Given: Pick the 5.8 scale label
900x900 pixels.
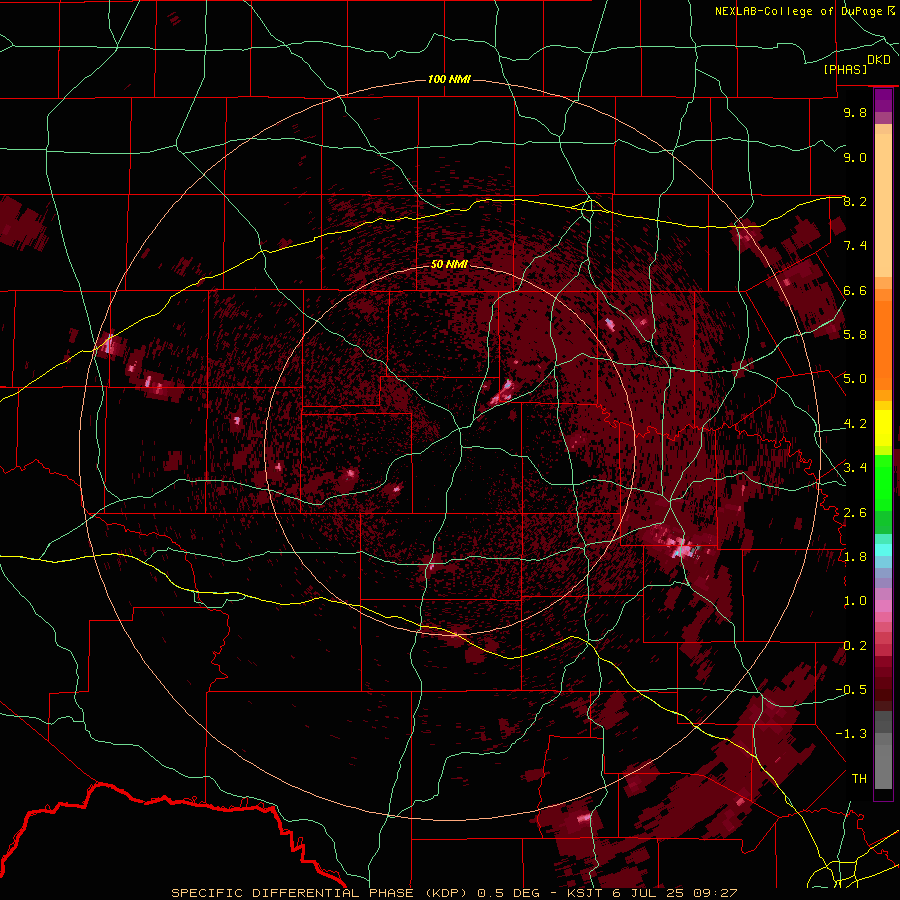Looking at the screenshot, I should [x=855, y=335].
